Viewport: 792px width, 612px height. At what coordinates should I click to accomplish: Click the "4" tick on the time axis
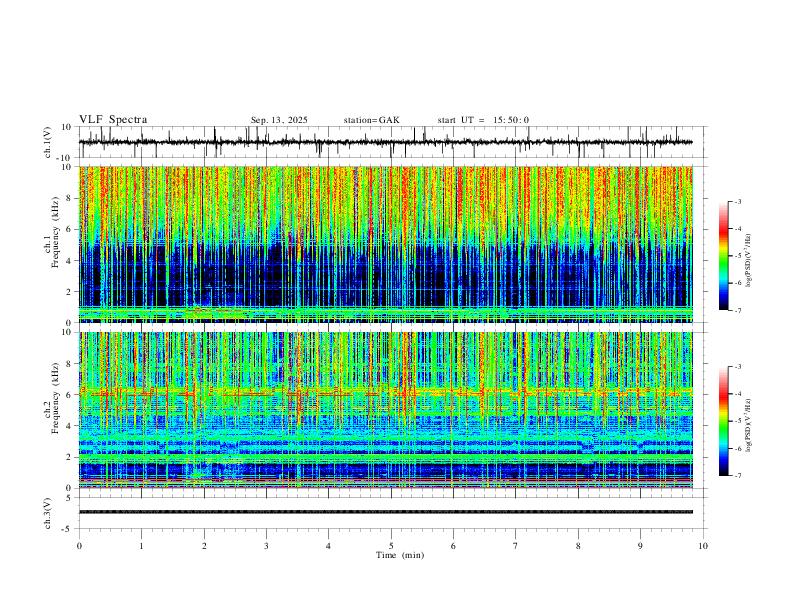(x=328, y=546)
